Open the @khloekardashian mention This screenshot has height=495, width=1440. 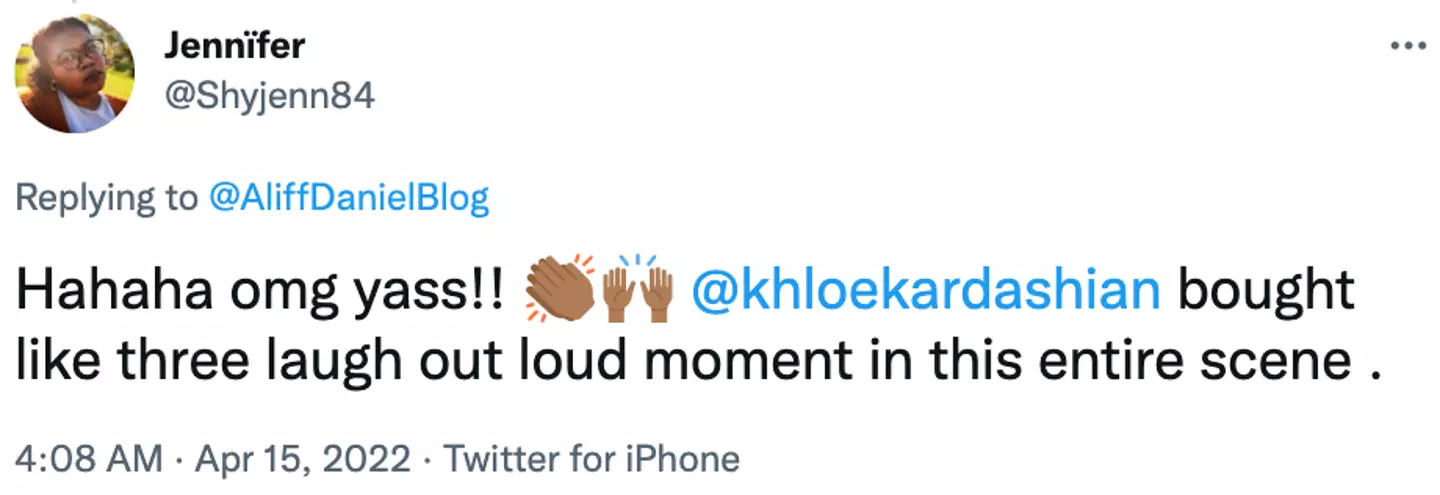point(927,291)
